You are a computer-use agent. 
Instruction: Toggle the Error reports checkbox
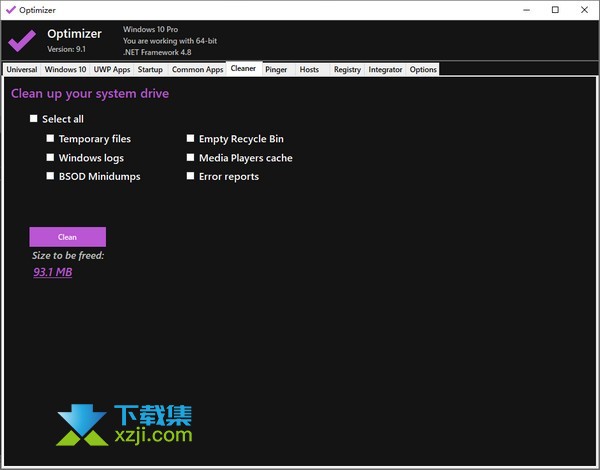pyautogui.click(x=190, y=176)
